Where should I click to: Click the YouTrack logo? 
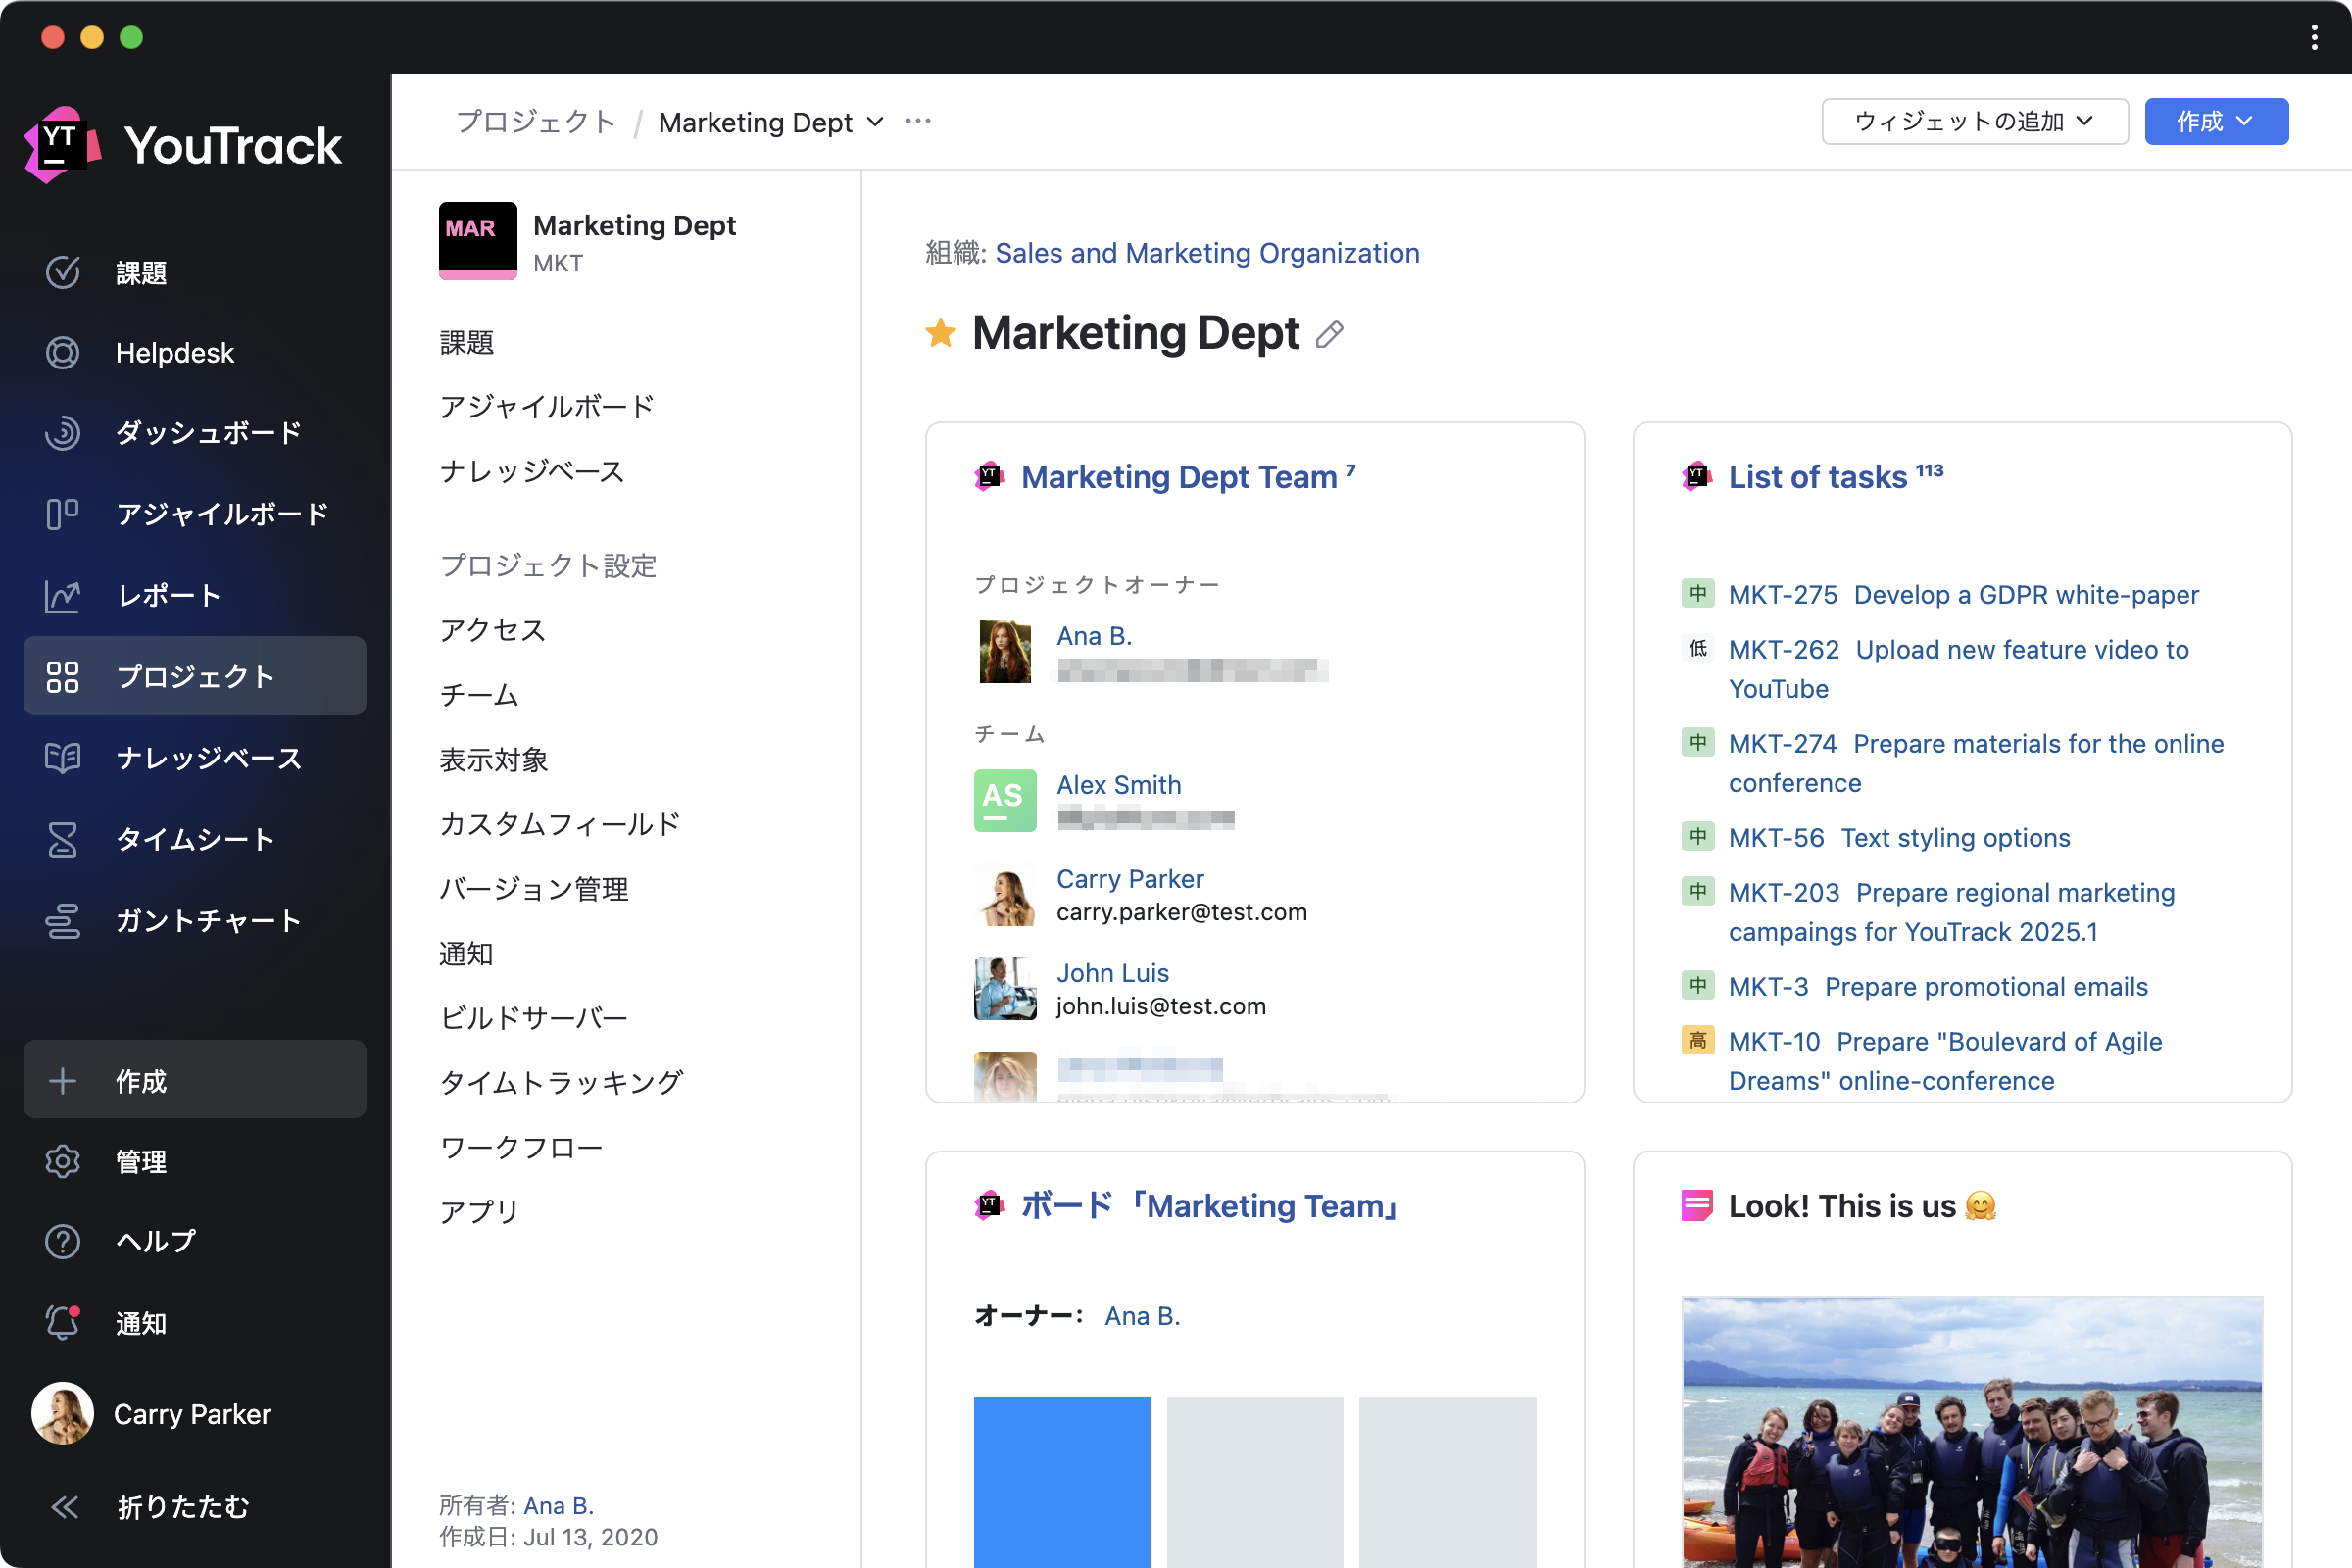pos(183,145)
